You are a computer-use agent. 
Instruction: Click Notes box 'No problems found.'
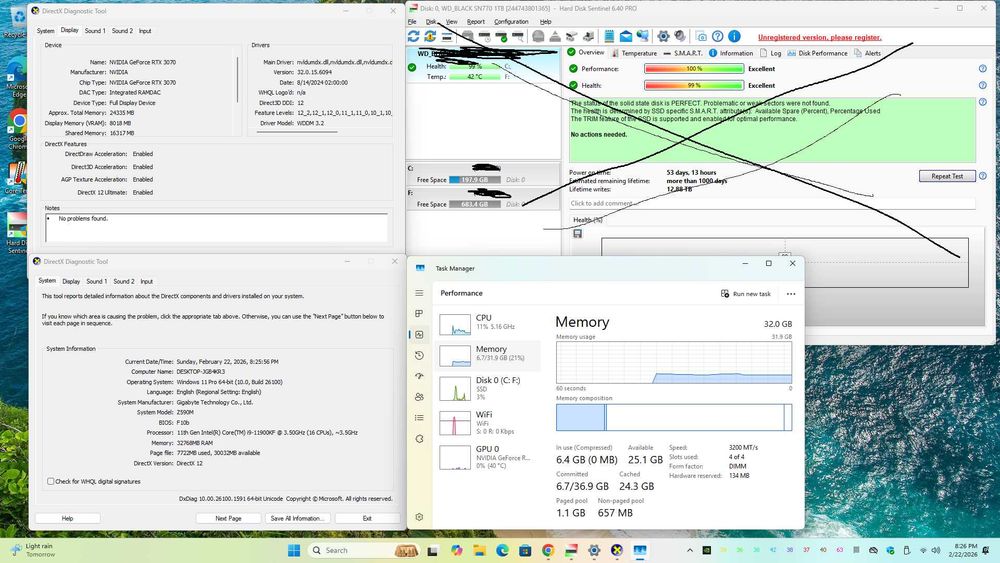point(216,228)
